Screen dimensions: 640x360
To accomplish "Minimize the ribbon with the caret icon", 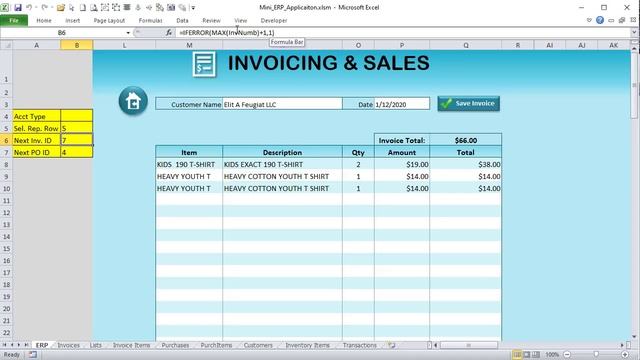I will [x=589, y=20].
